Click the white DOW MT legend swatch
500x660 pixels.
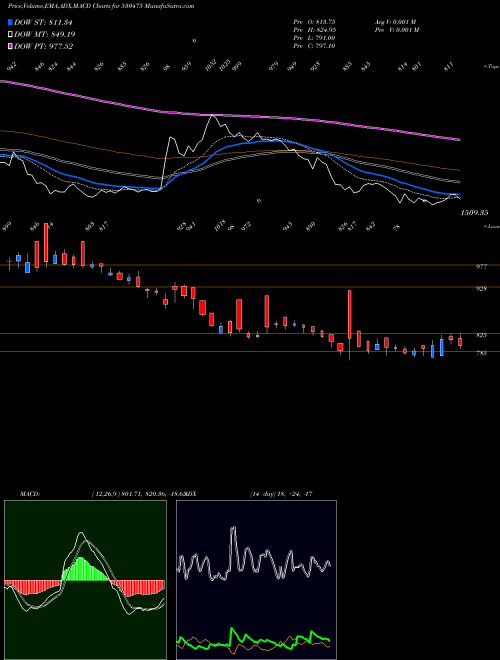(x=10, y=34)
